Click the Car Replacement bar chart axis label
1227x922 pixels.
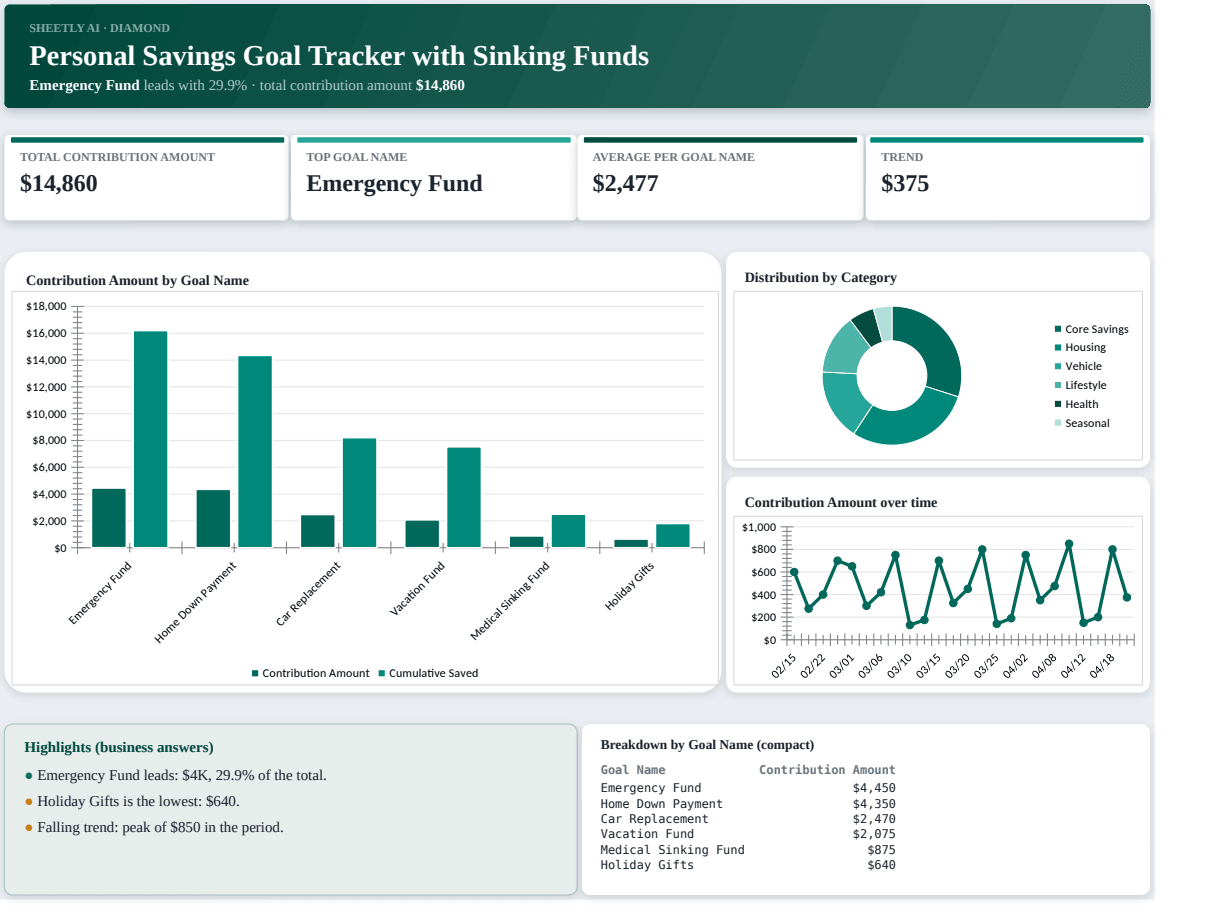[x=309, y=594]
